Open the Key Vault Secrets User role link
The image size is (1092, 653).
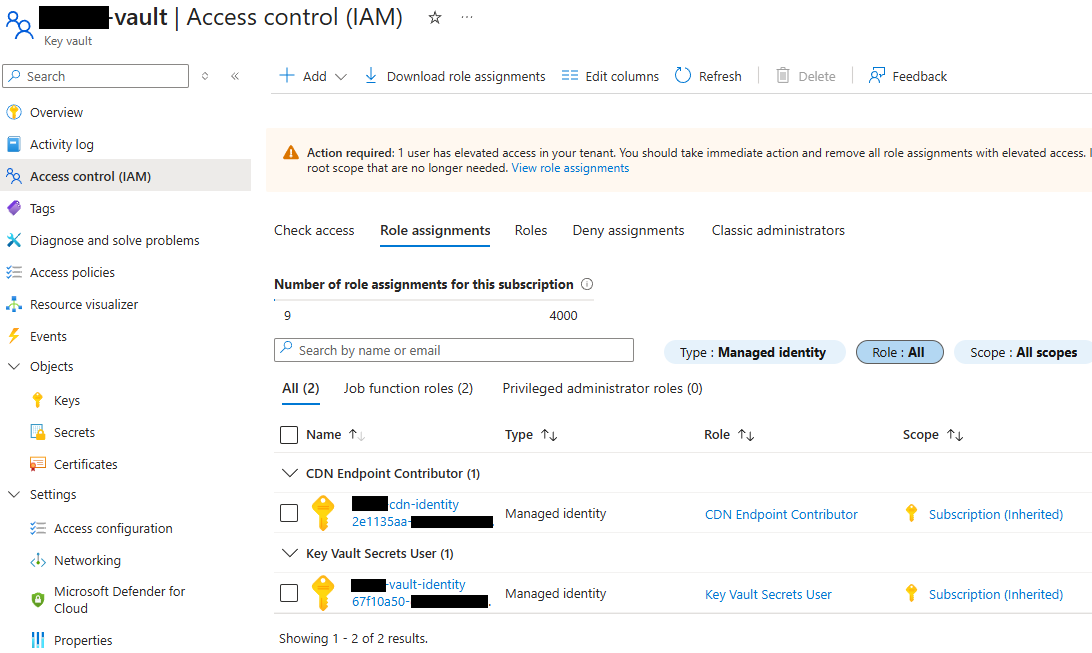pos(768,594)
